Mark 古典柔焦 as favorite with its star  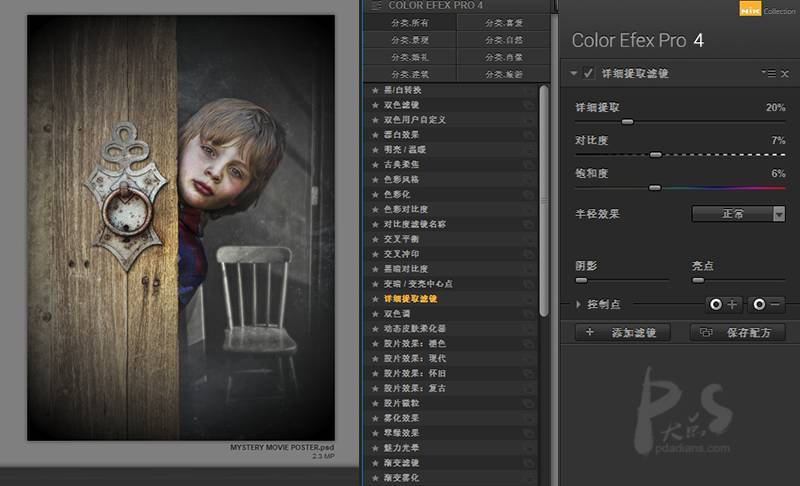(375, 165)
